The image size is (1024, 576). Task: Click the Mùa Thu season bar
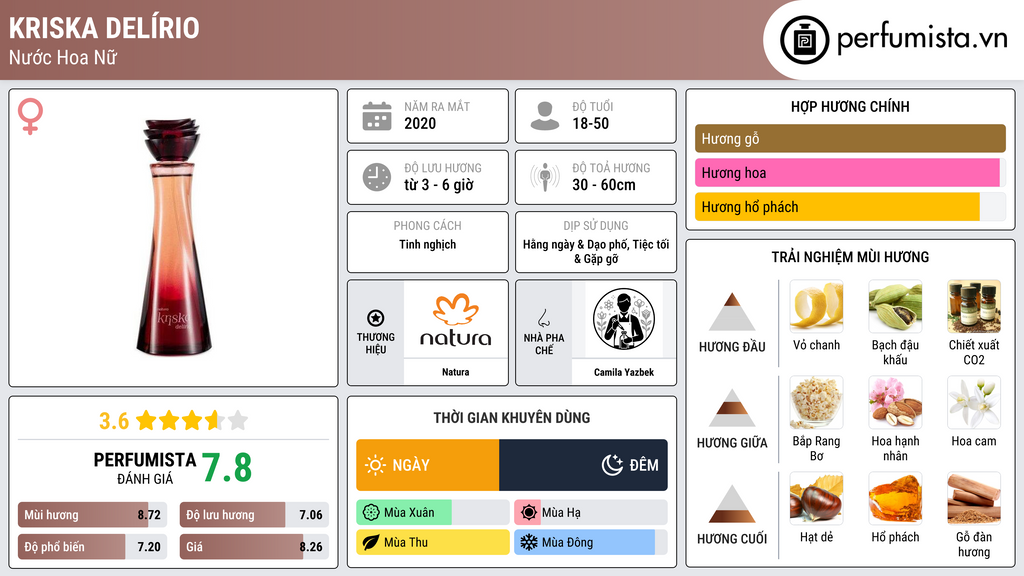[x=433, y=542]
